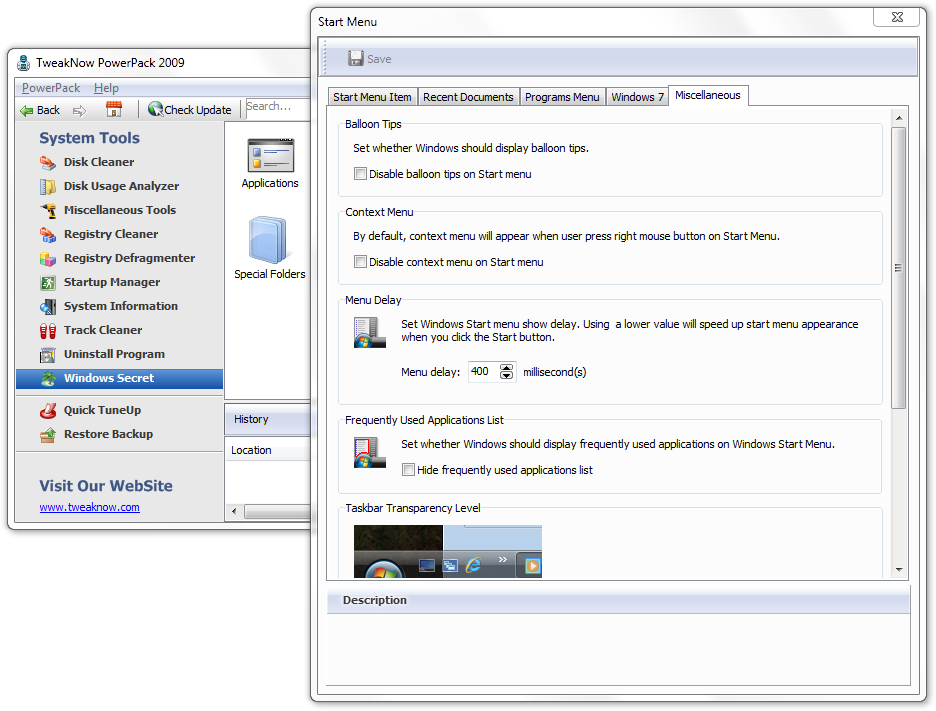Click the Quick TuneUp icon
Viewport: 936px width, 711px height.
48,411
